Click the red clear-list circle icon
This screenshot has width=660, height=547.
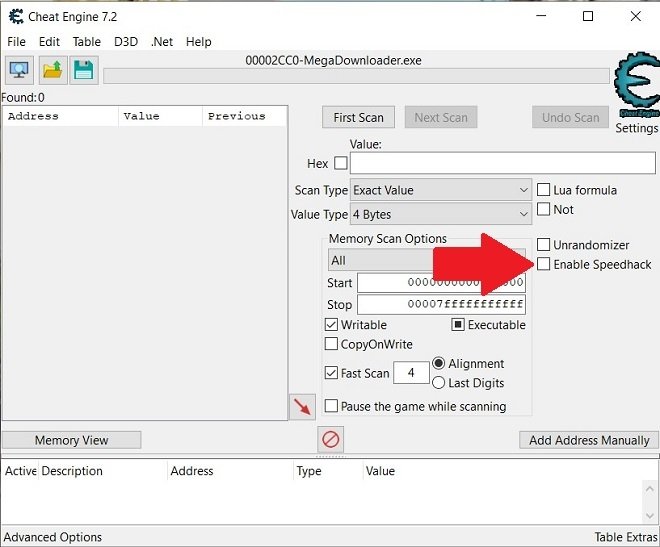[x=330, y=440]
